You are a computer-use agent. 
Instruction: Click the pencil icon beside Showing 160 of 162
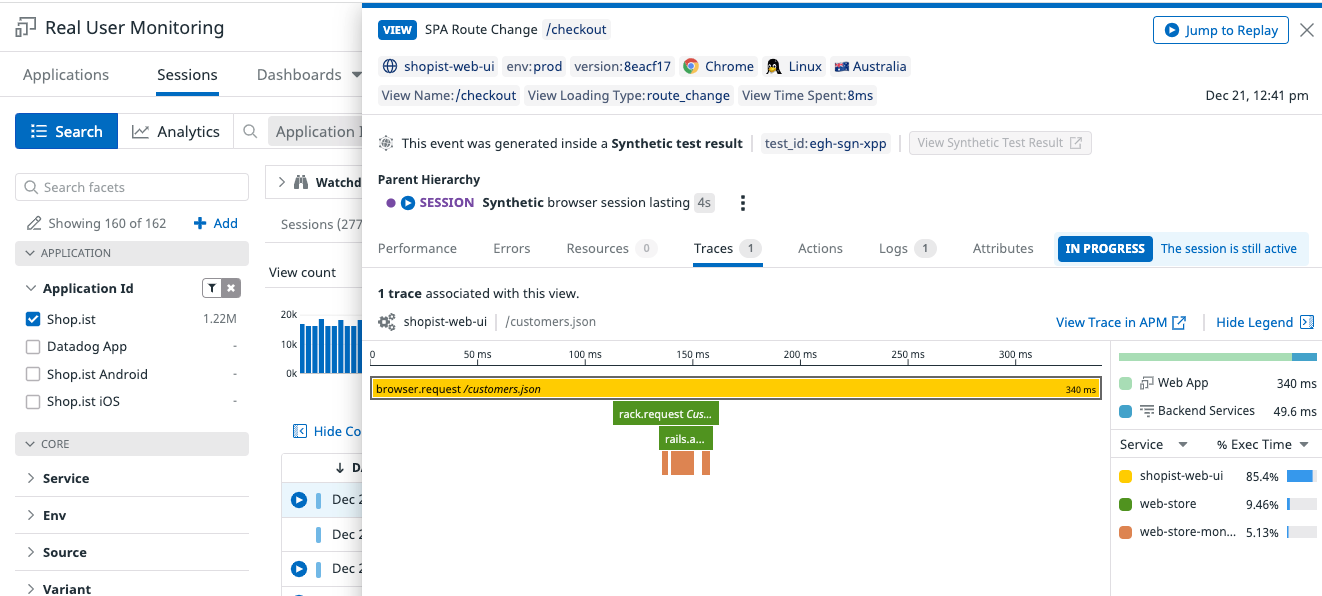34,223
